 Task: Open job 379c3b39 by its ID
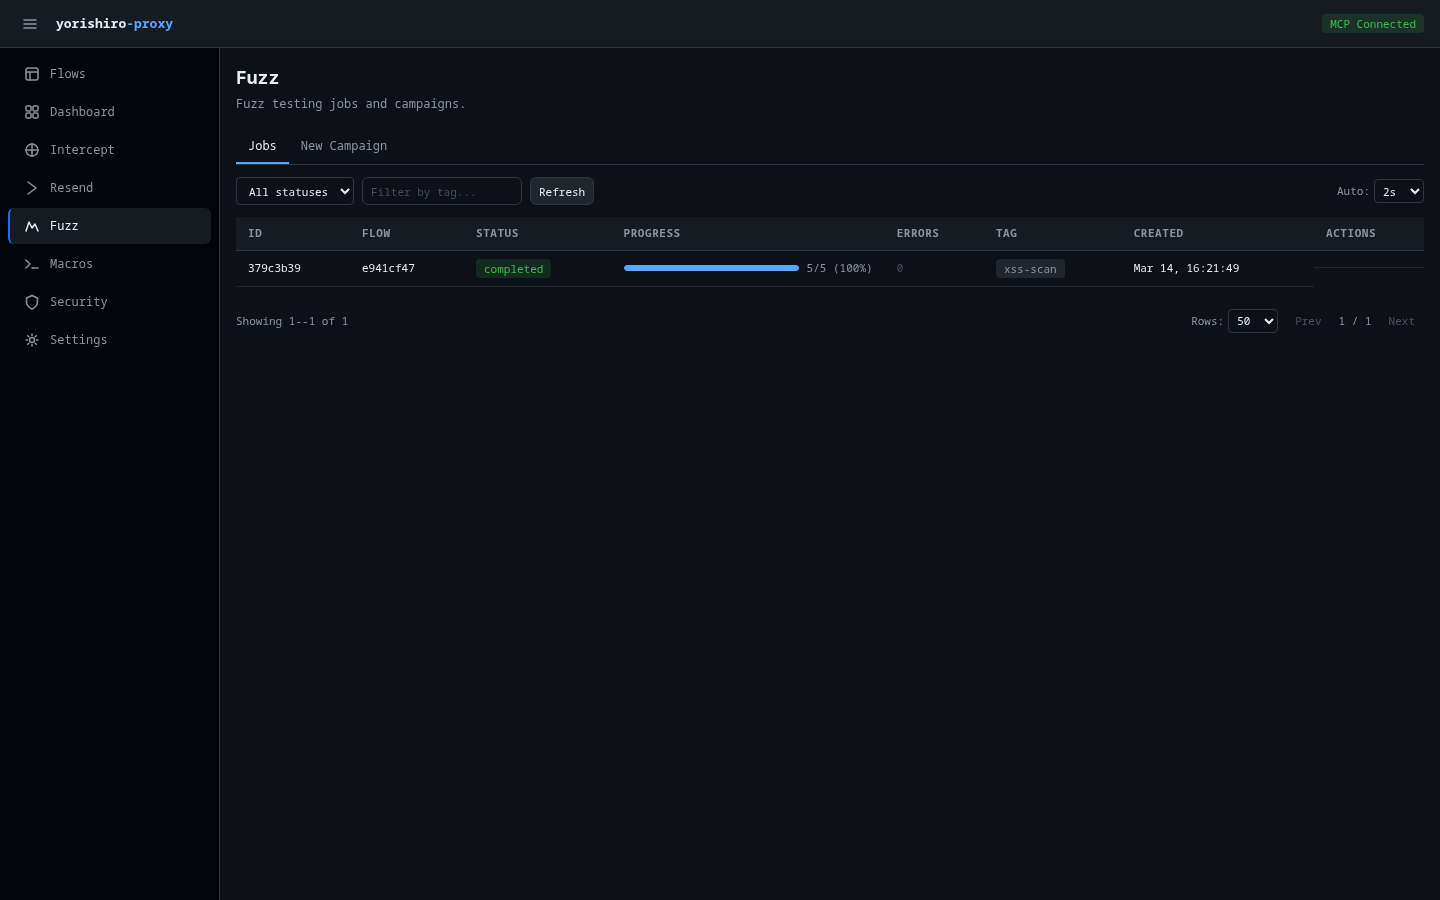coord(274,268)
